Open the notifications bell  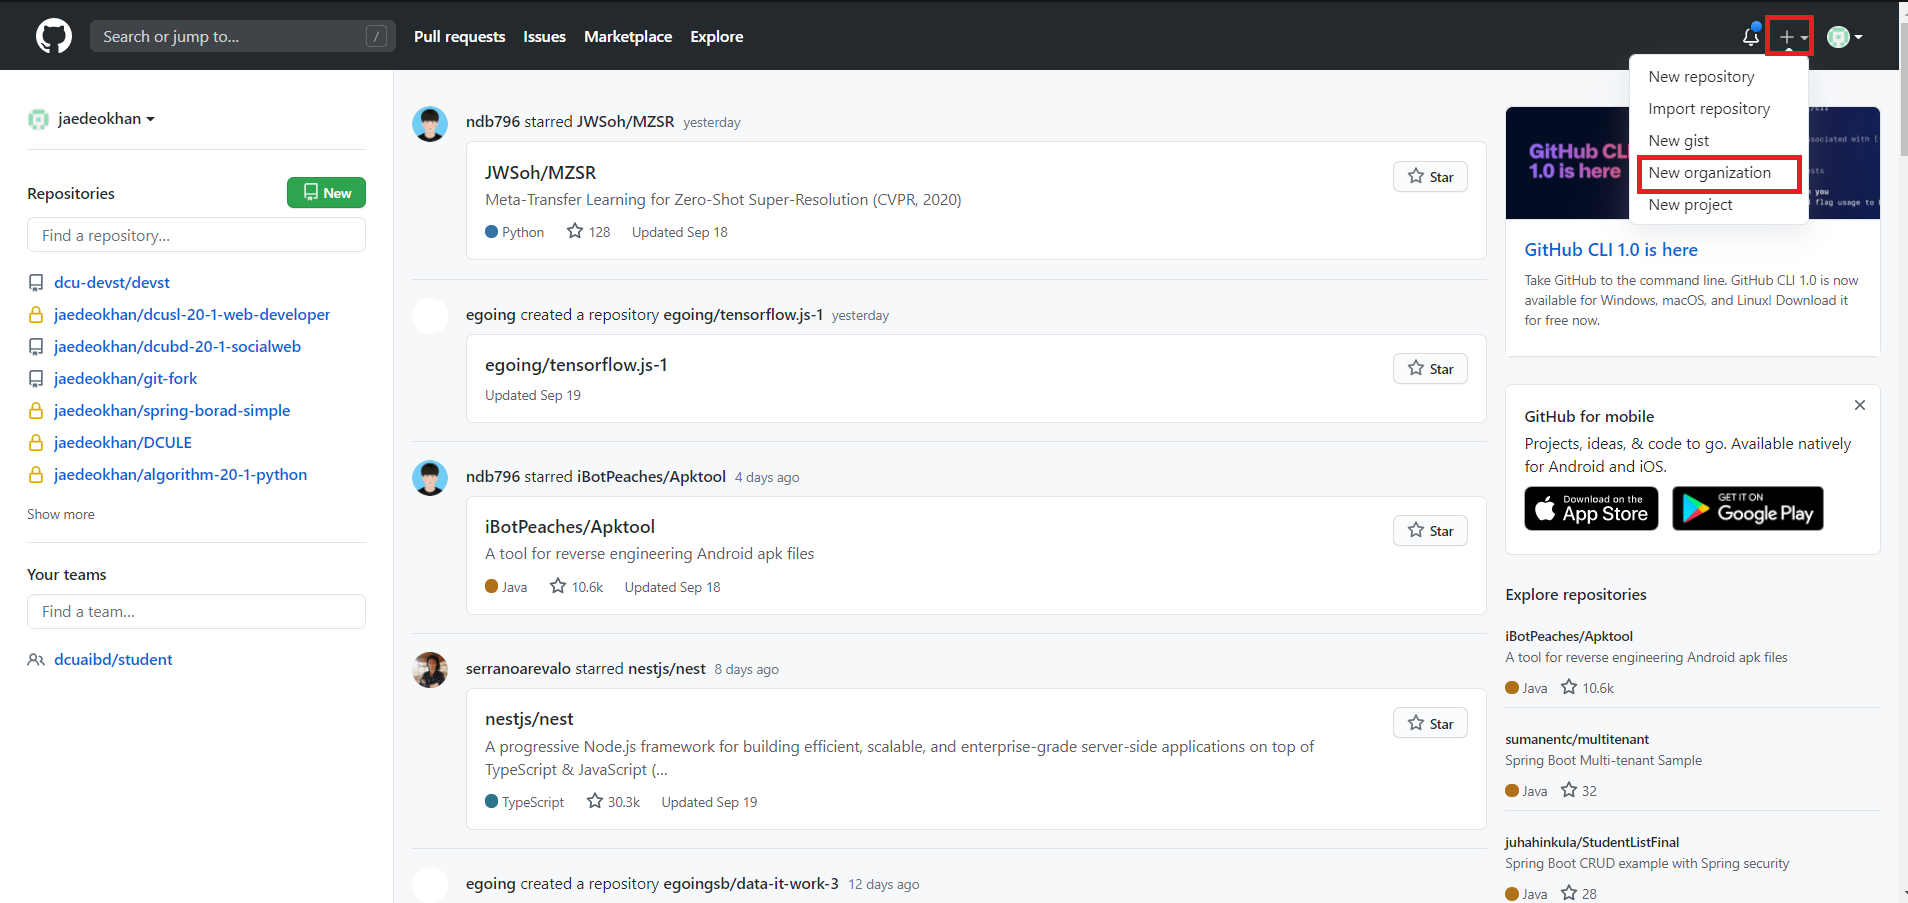pos(1750,37)
